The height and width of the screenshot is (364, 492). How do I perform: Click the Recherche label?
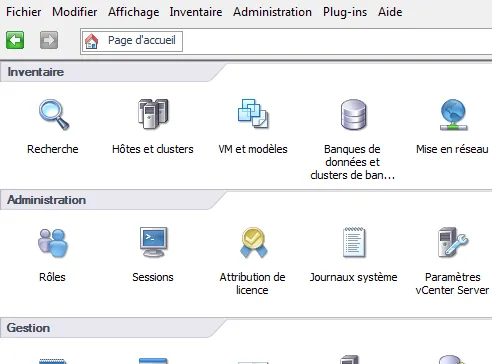pos(53,149)
